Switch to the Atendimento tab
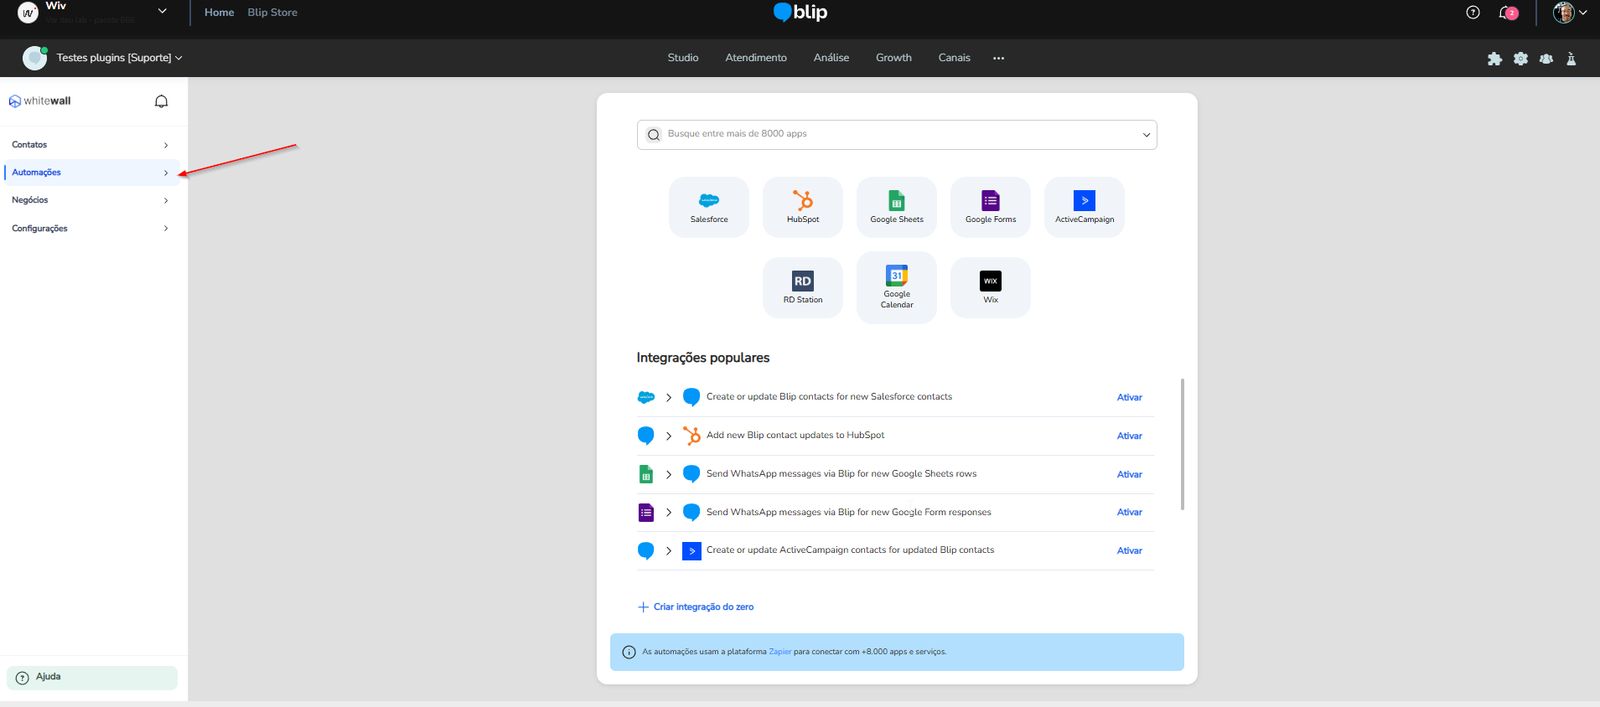The width and height of the screenshot is (1600, 707). tap(756, 58)
